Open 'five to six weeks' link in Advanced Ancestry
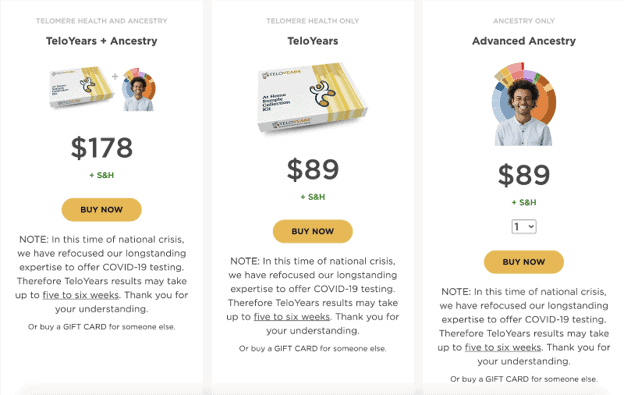This screenshot has width=624, height=395. pyautogui.click(x=503, y=348)
